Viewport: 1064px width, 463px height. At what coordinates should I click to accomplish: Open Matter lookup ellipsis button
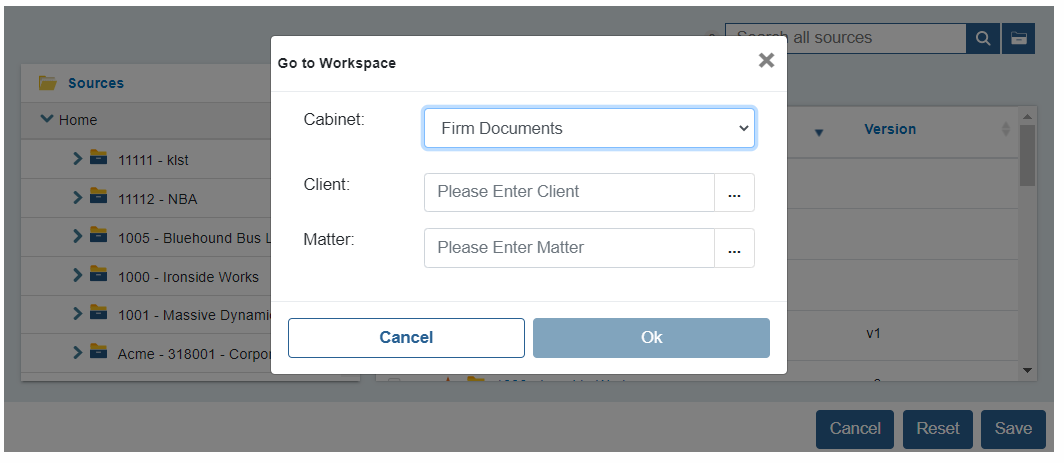(x=734, y=248)
